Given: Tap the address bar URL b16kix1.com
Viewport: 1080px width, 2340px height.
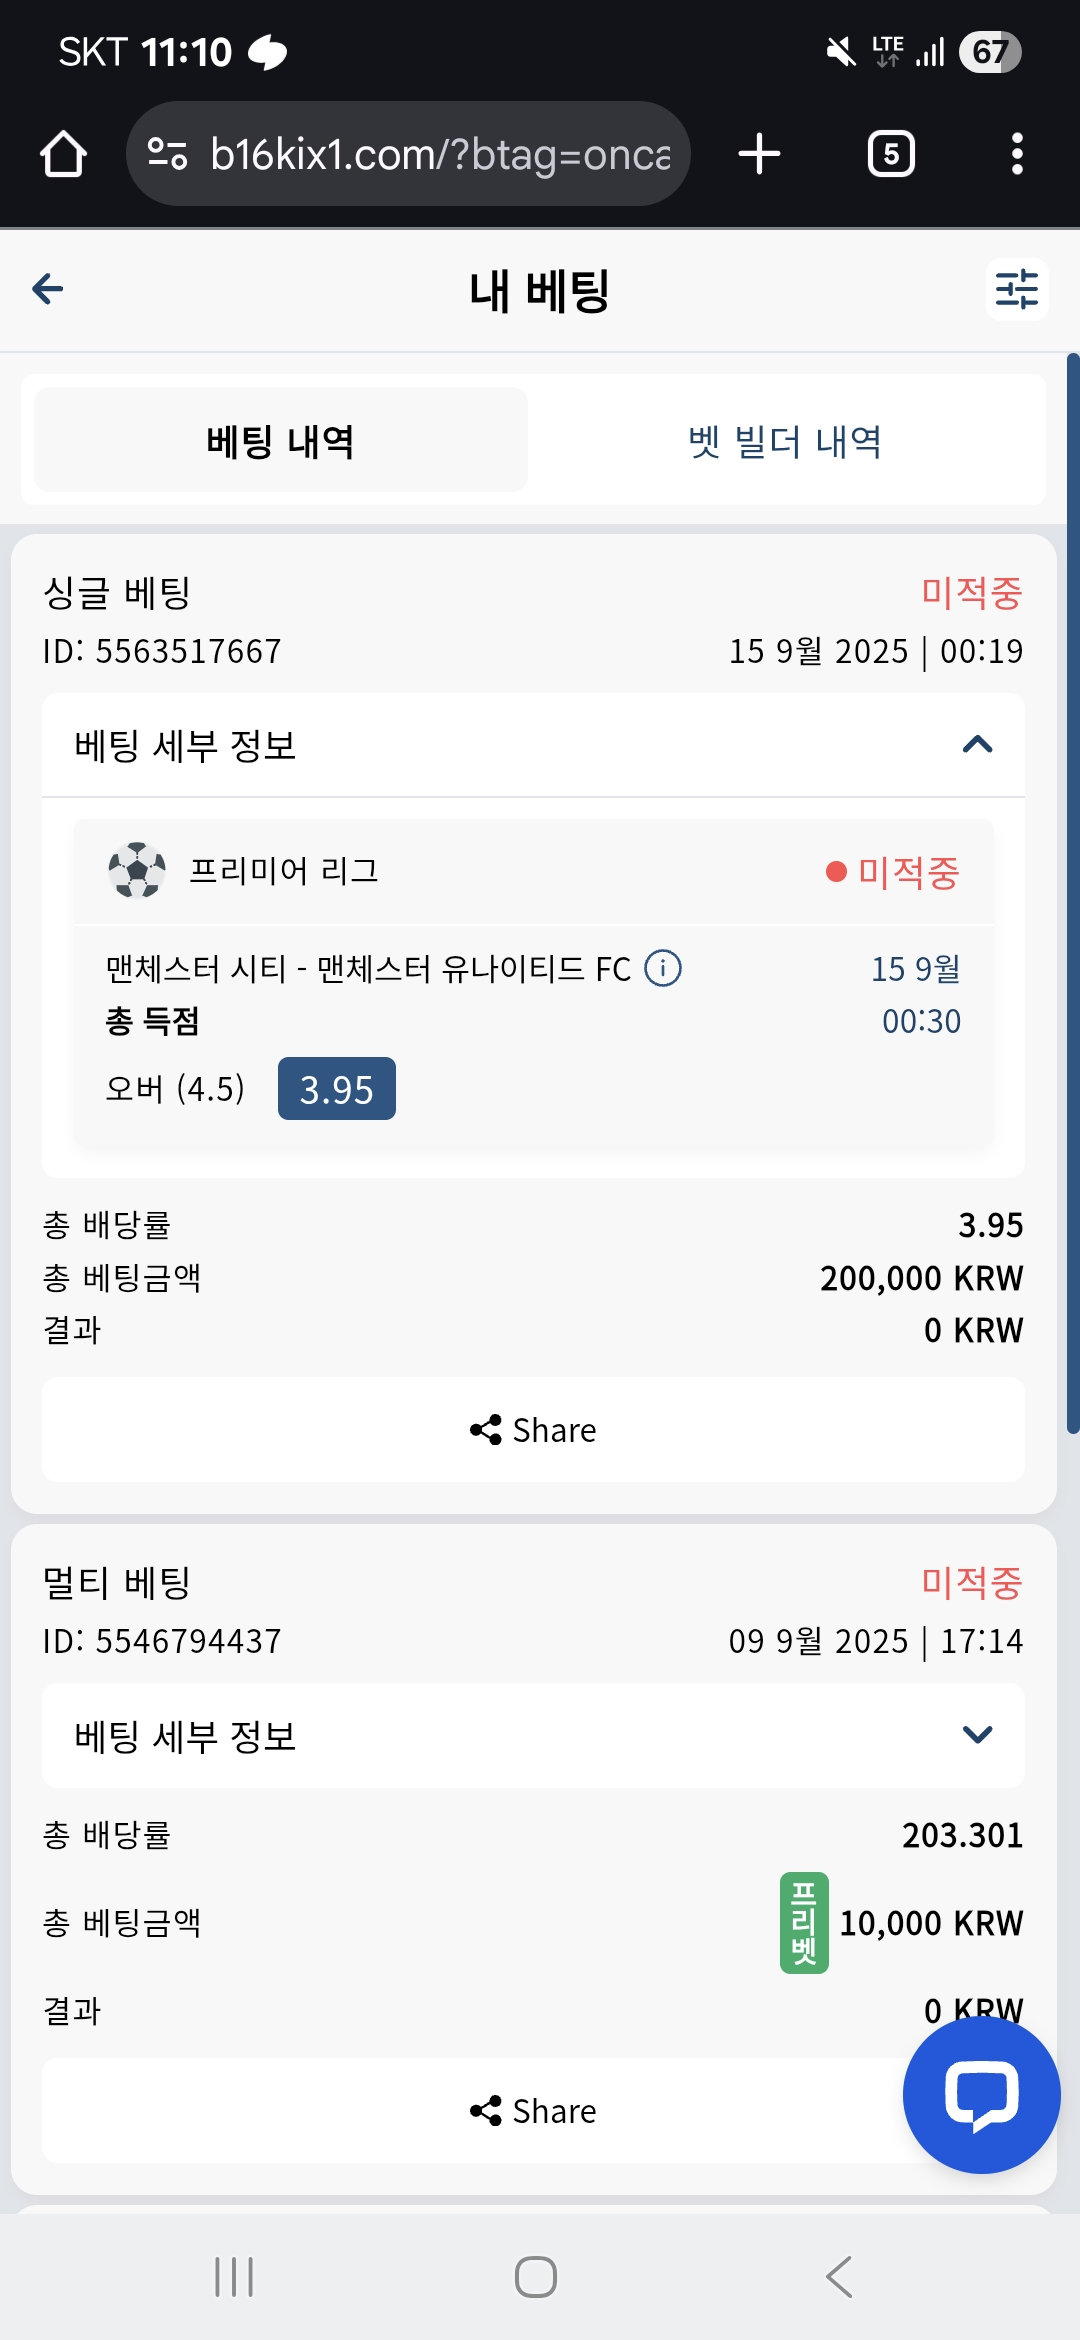Looking at the screenshot, I should (x=440, y=154).
